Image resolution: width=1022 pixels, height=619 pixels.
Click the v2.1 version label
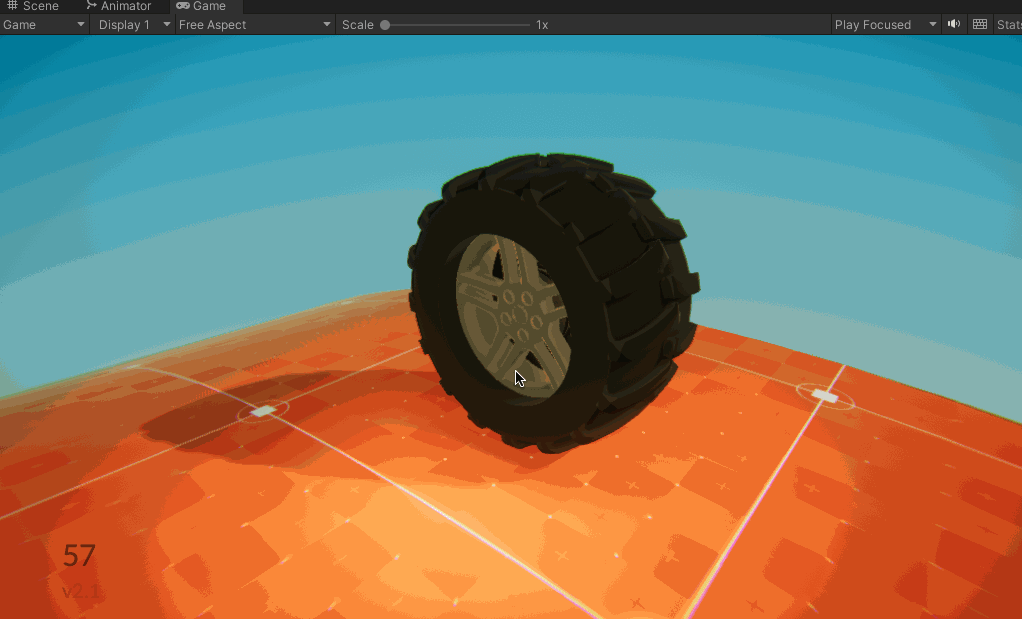click(x=80, y=591)
